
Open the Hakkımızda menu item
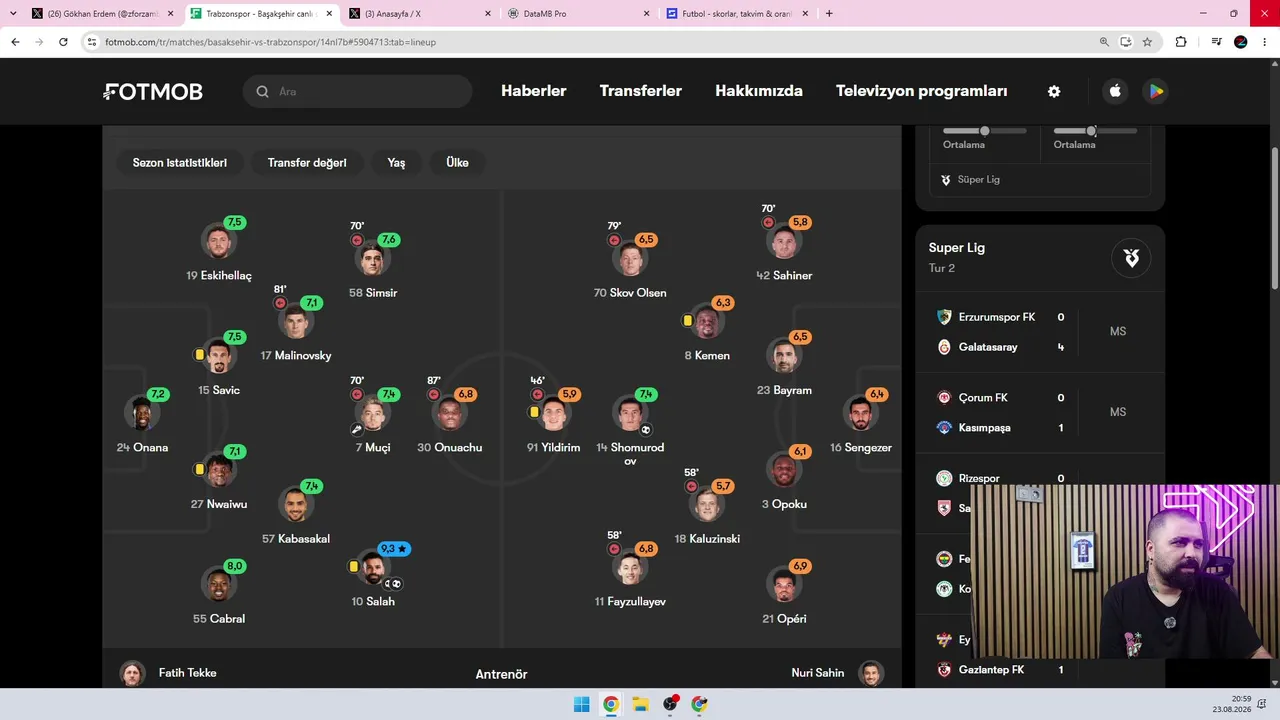click(x=759, y=91)
